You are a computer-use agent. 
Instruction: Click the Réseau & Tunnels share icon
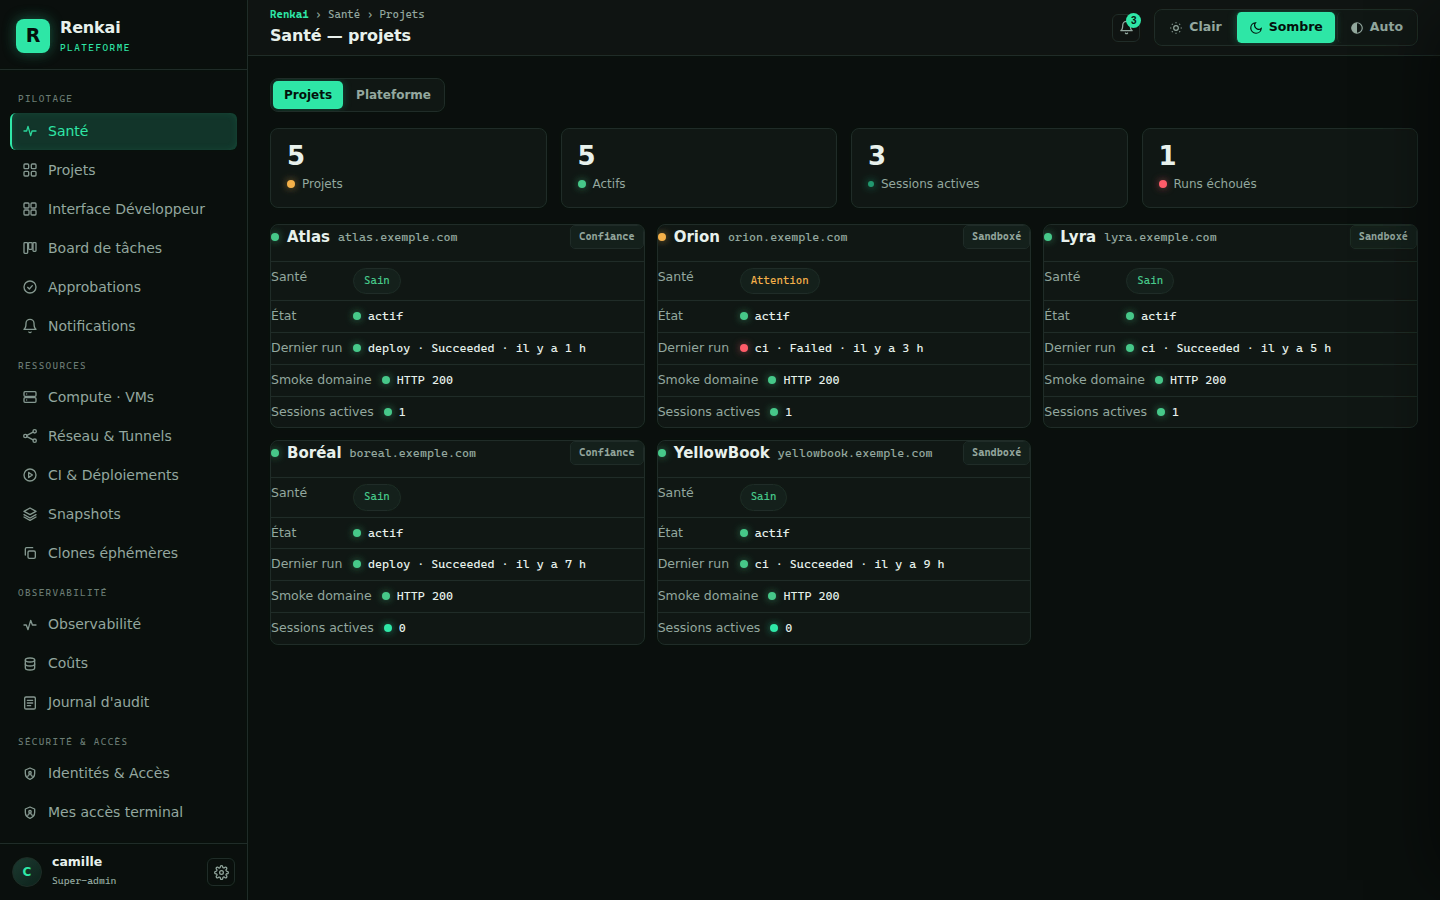(30, 436)
